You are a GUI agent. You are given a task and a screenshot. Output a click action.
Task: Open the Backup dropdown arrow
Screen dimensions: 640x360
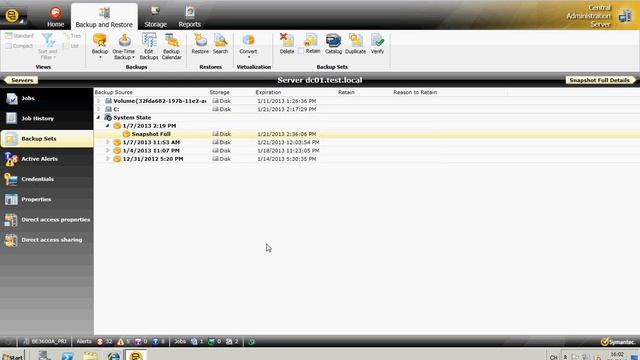coord(100,58)
